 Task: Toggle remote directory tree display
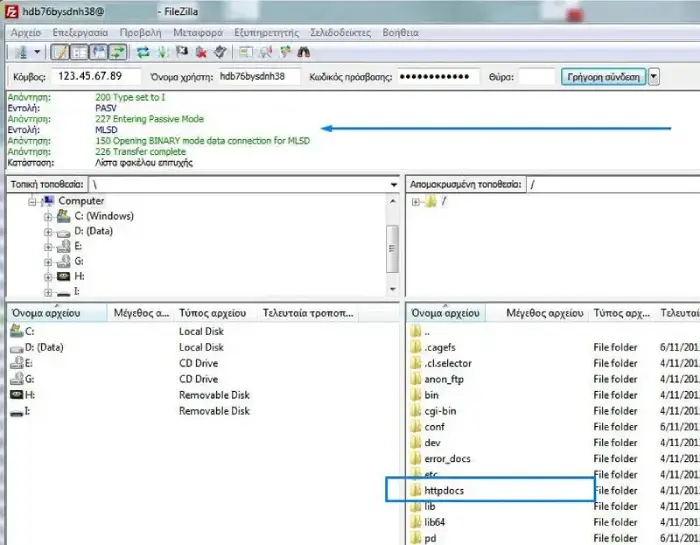[99, 53]
